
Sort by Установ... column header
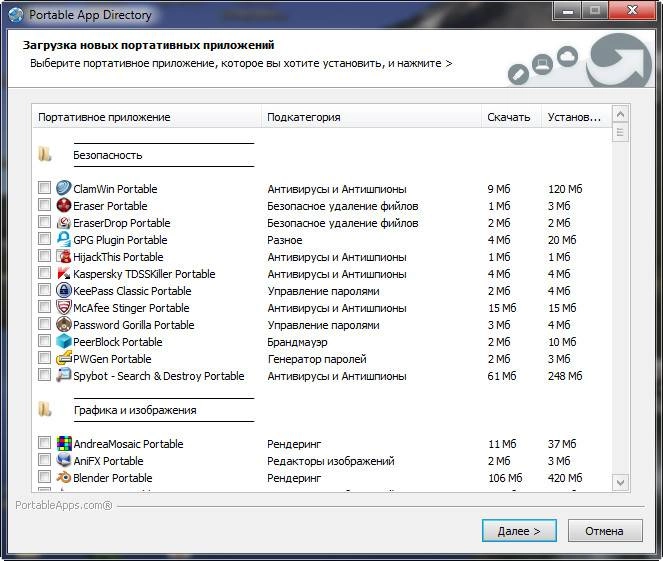(576, 117)
